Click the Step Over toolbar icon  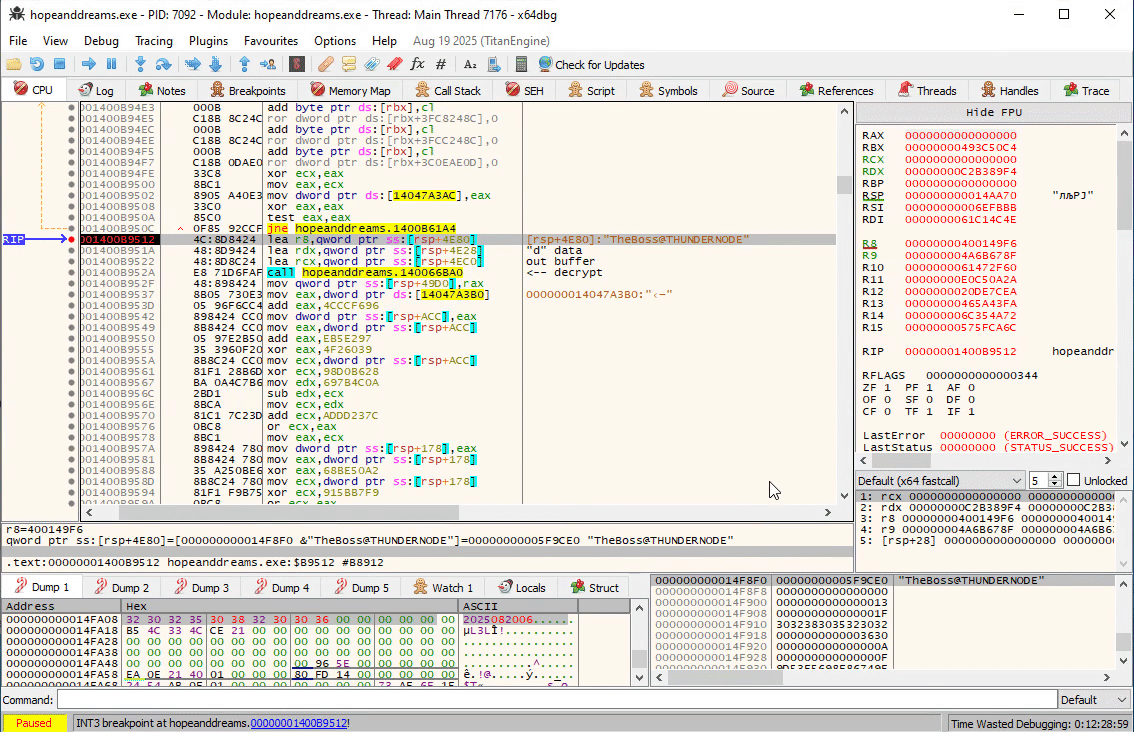point(163,64)
